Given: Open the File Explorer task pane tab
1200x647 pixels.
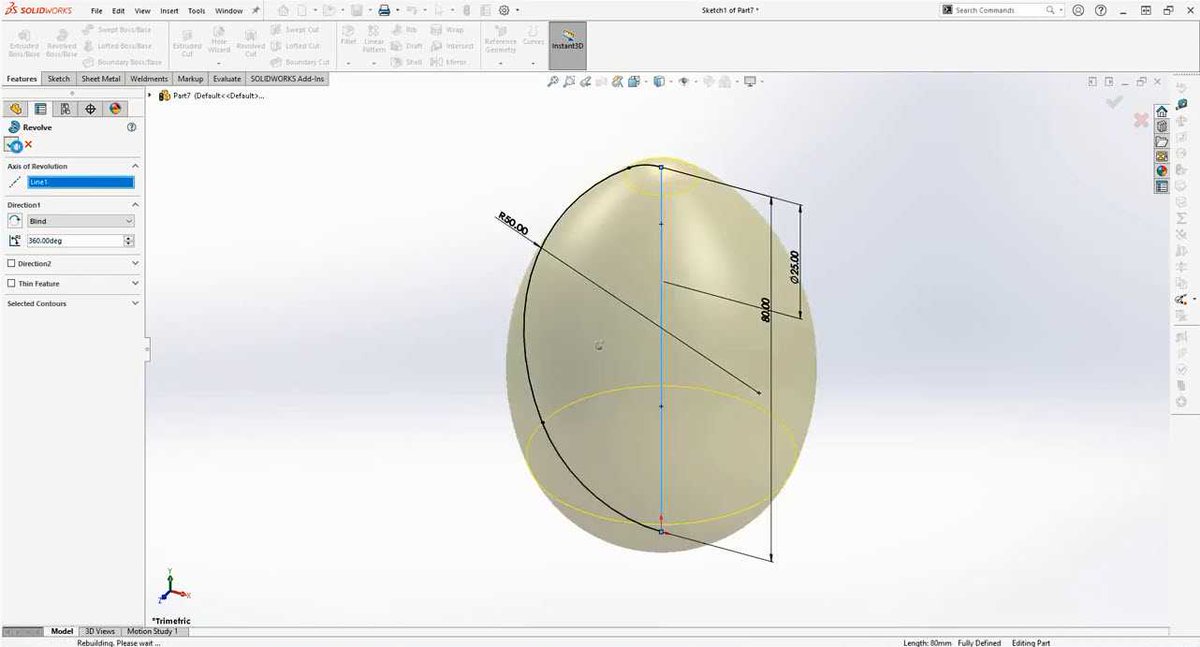Looking at the screenshot, I should [x=1161, y=141].
